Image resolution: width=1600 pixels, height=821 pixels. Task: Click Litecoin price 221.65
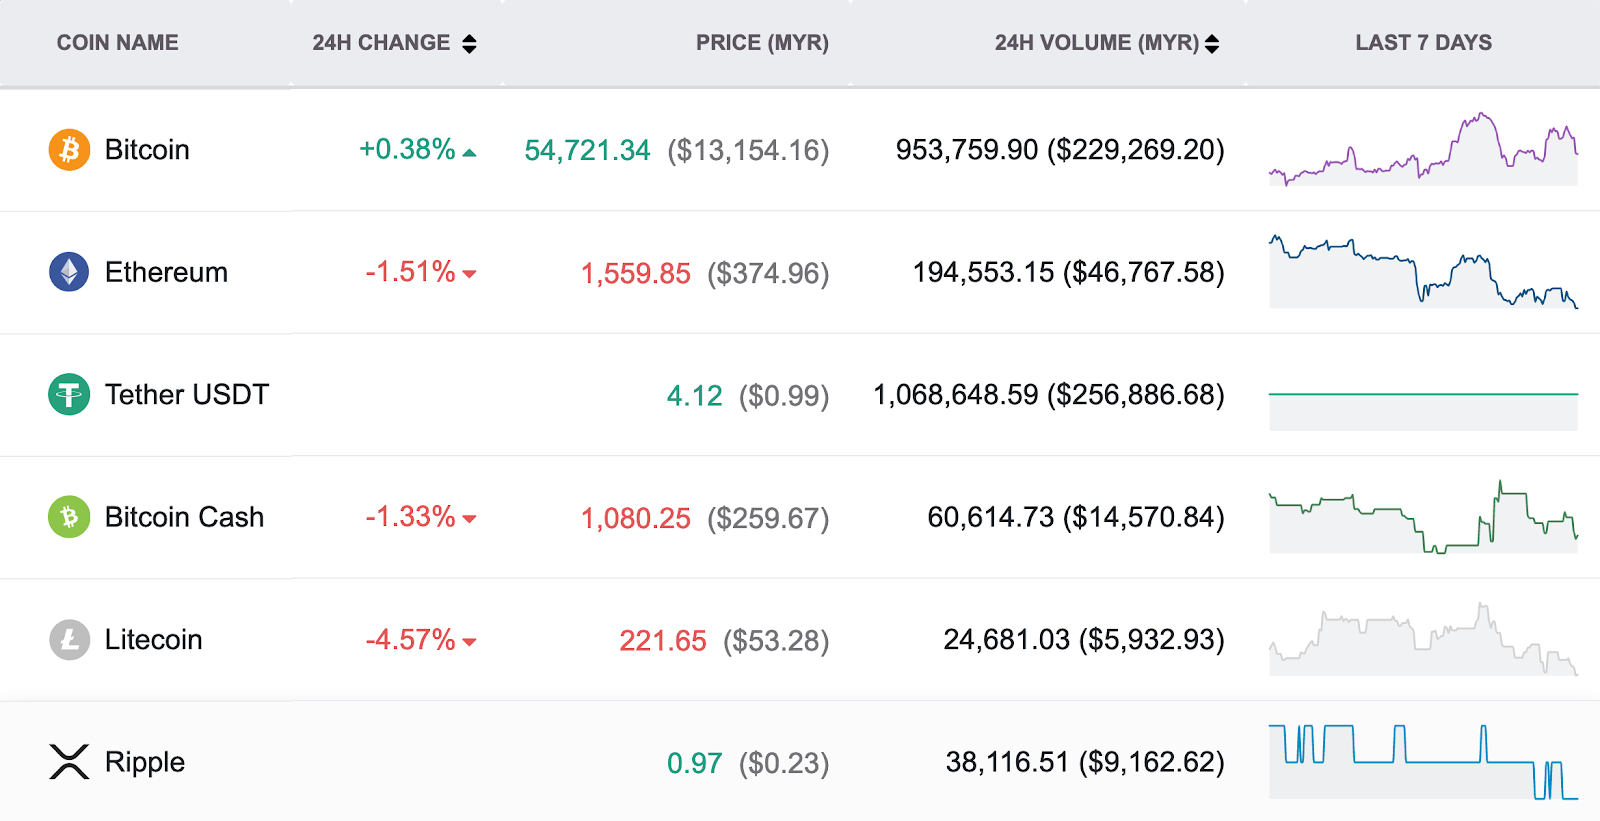(663, 641)
